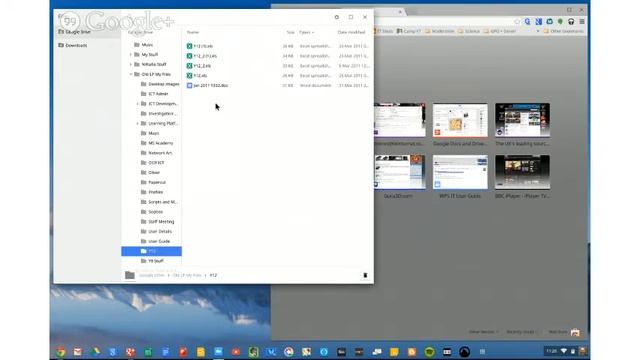Launch Google Drive from the shelf

click(96, 351)
